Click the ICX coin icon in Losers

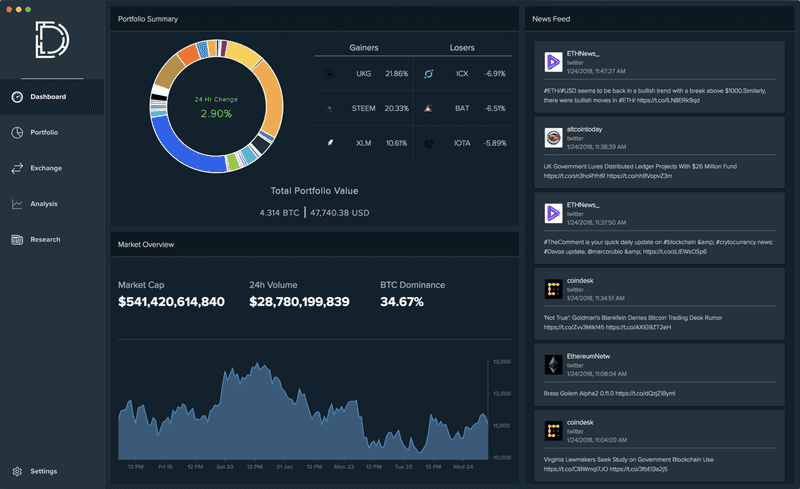pos(428,74)
